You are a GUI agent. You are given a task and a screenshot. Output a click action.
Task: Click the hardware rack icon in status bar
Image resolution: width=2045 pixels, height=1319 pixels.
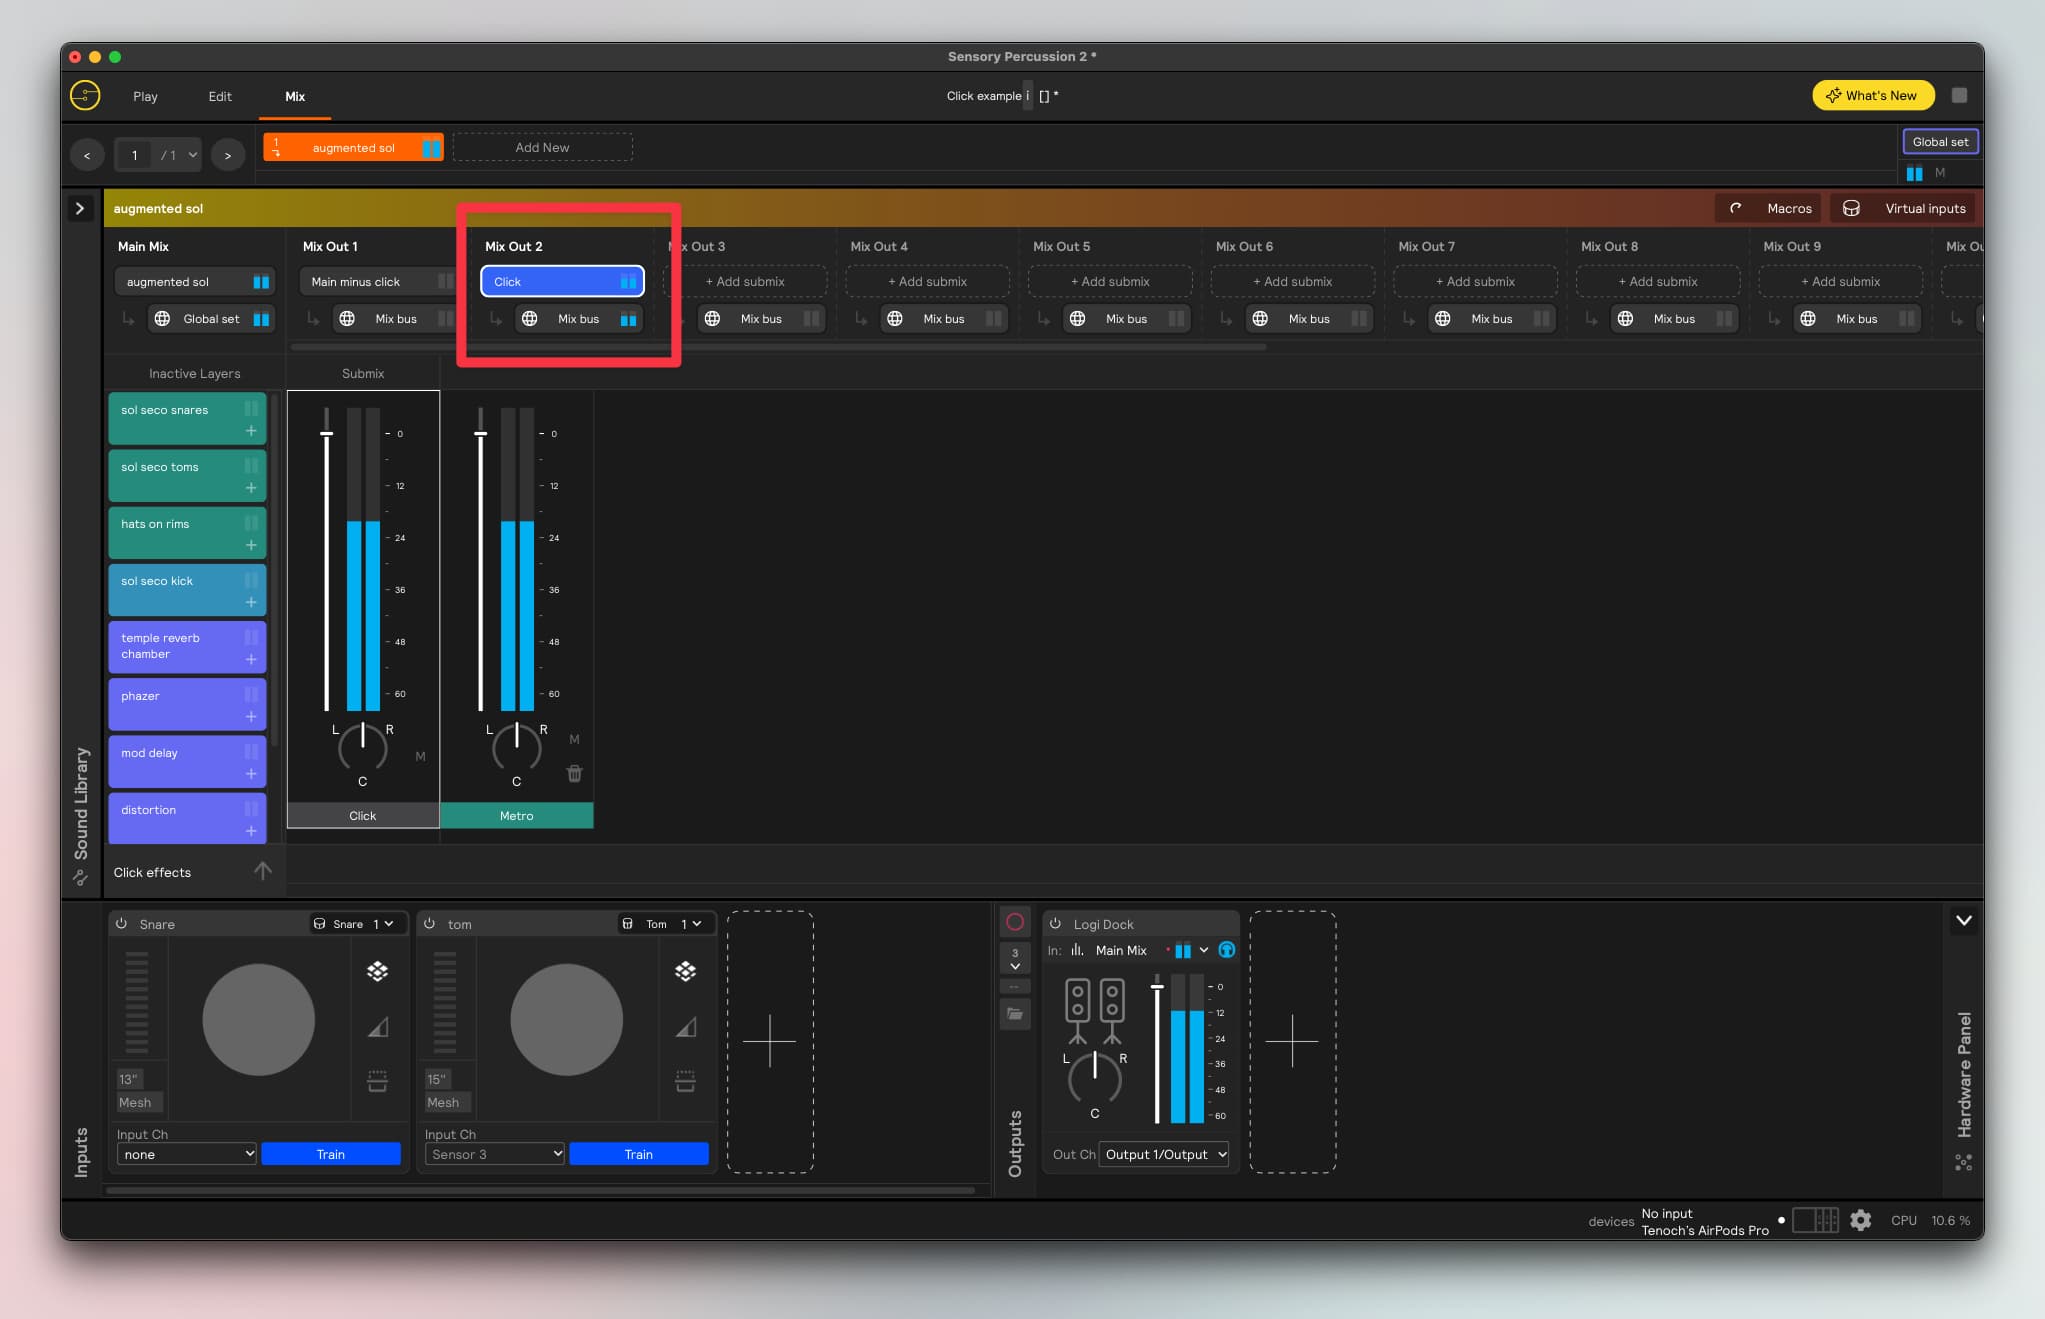pyautogui.click(x=1815, y=1220)
